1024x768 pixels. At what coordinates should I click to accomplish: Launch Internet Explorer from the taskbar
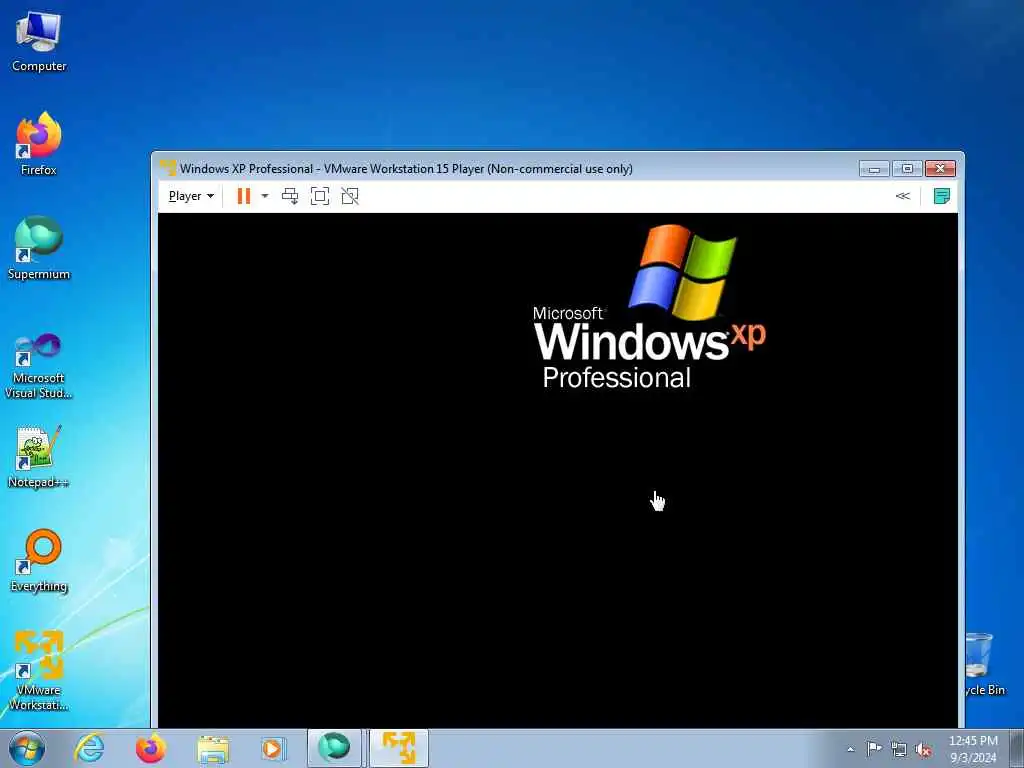(89, 748)
